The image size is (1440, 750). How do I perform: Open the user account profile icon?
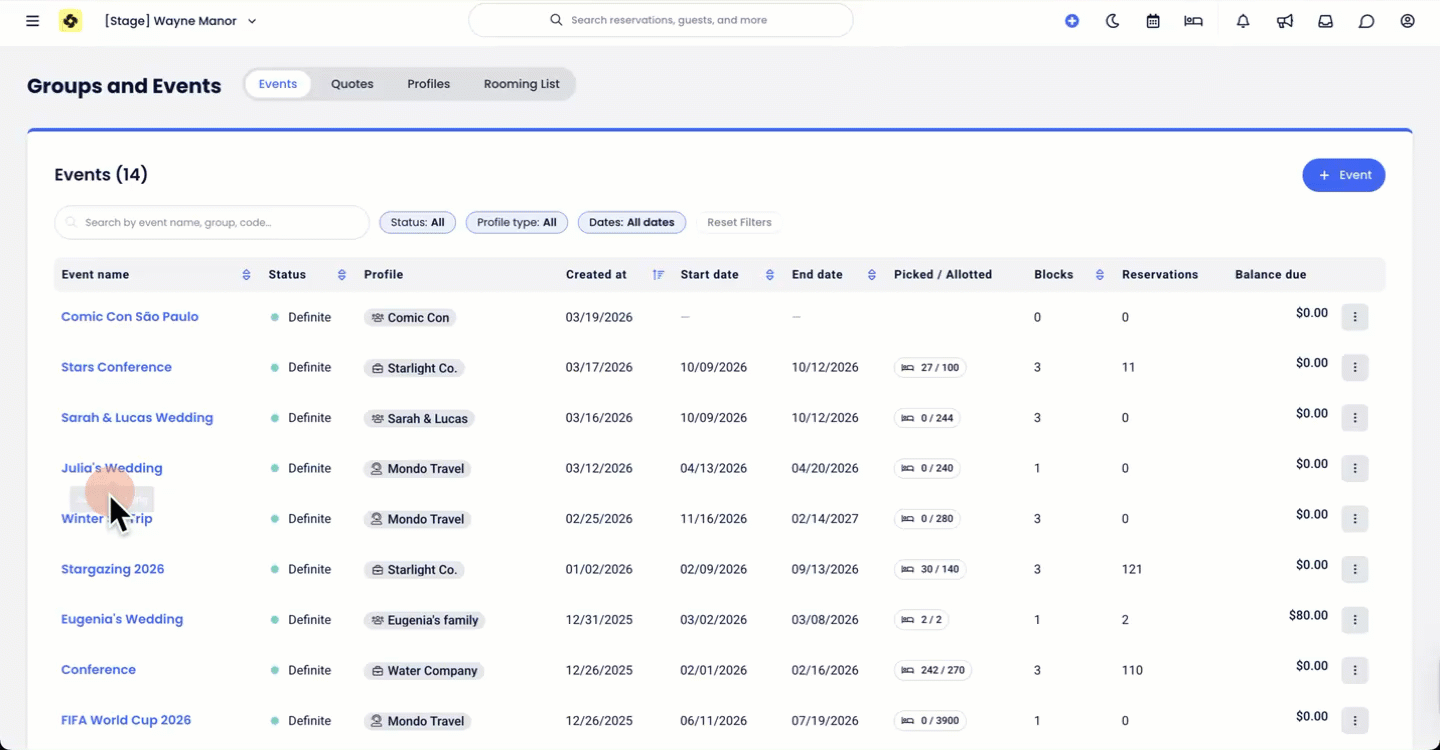coord(1407,21)
